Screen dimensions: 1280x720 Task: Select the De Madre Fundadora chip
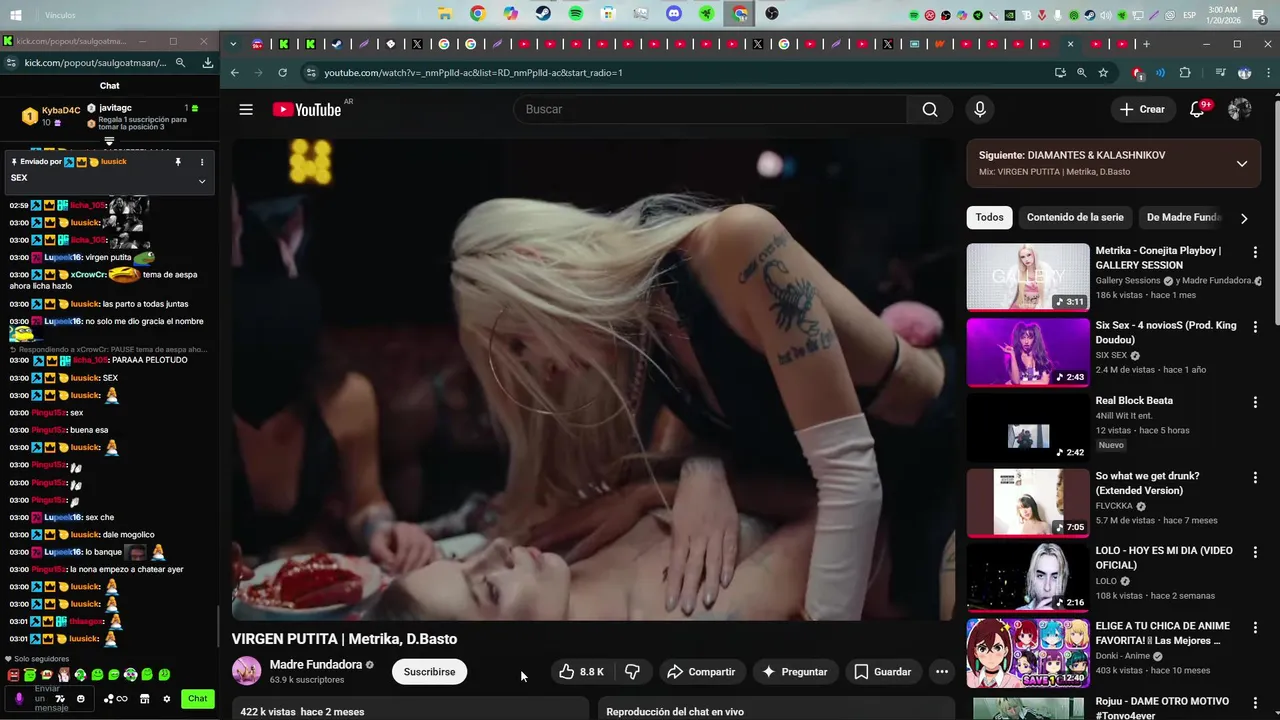[1184, 217]
